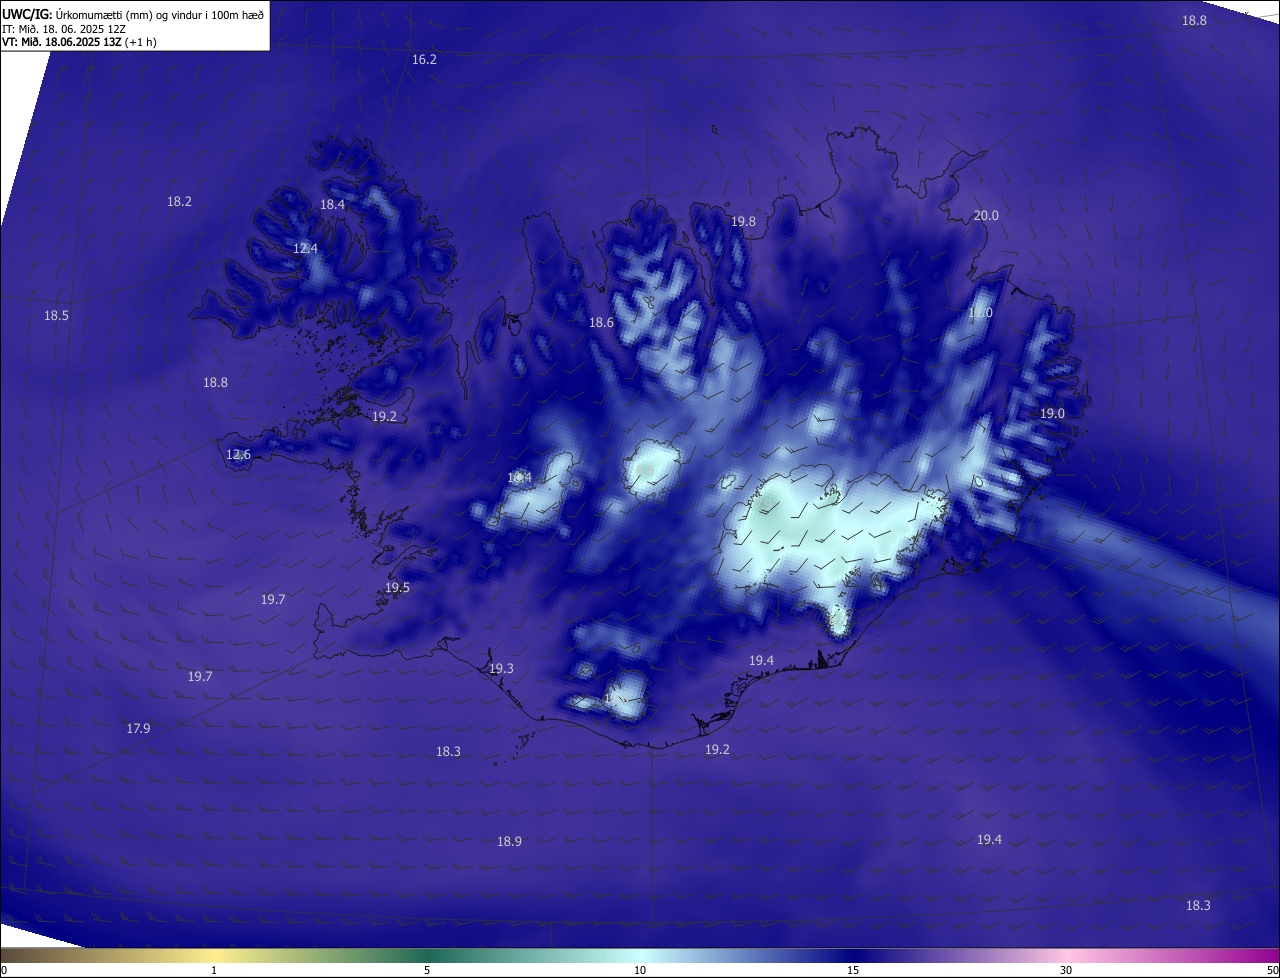Click the title line 'Úrkomumætti (mm) og vindur í 100m hæð'
Screen dimensions: 1280x978
click(158, 15)
